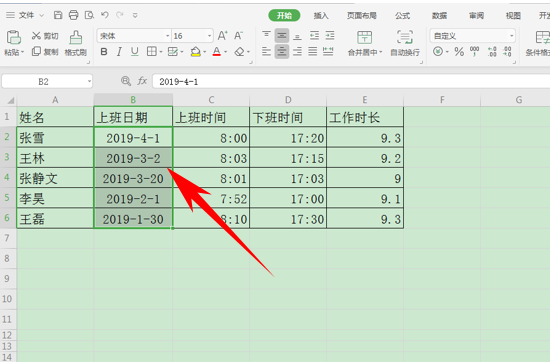Viewport: 550px width, 362px height.
Task: Open the font name dropdown 宋体
Action: tap(168, 36)
